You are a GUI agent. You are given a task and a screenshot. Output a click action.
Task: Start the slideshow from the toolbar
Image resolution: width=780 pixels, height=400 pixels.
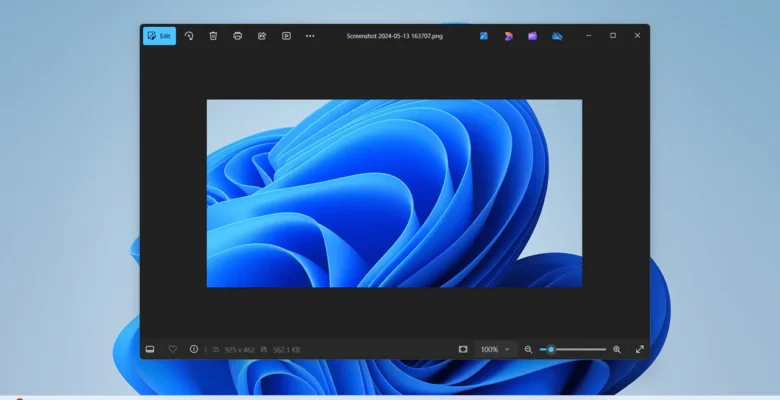pyautogui.click(x=286, y=36)
